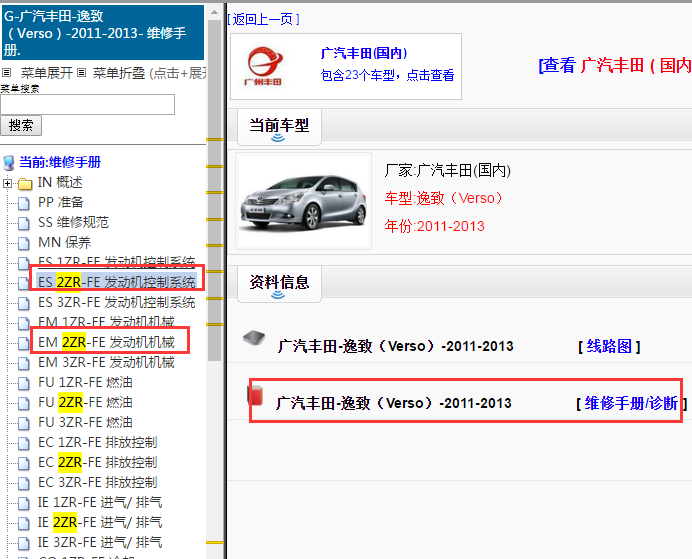The image size is (692, 559).
Task: Click the 搜索 button
Action: click(x=21, y=126)
